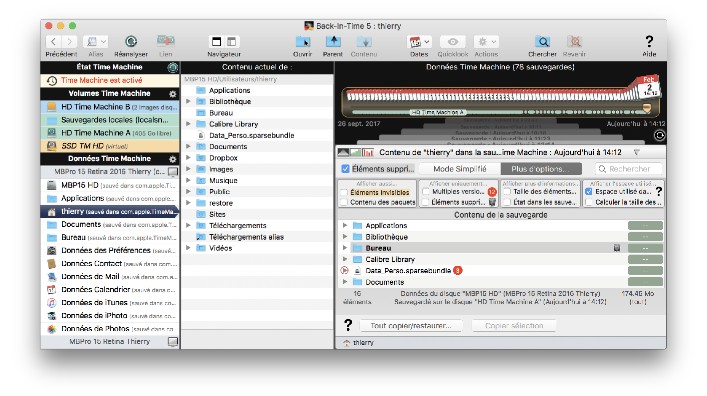
Task: Click the Ouvrir toolbar icon
Action: (x=303, y=42)
